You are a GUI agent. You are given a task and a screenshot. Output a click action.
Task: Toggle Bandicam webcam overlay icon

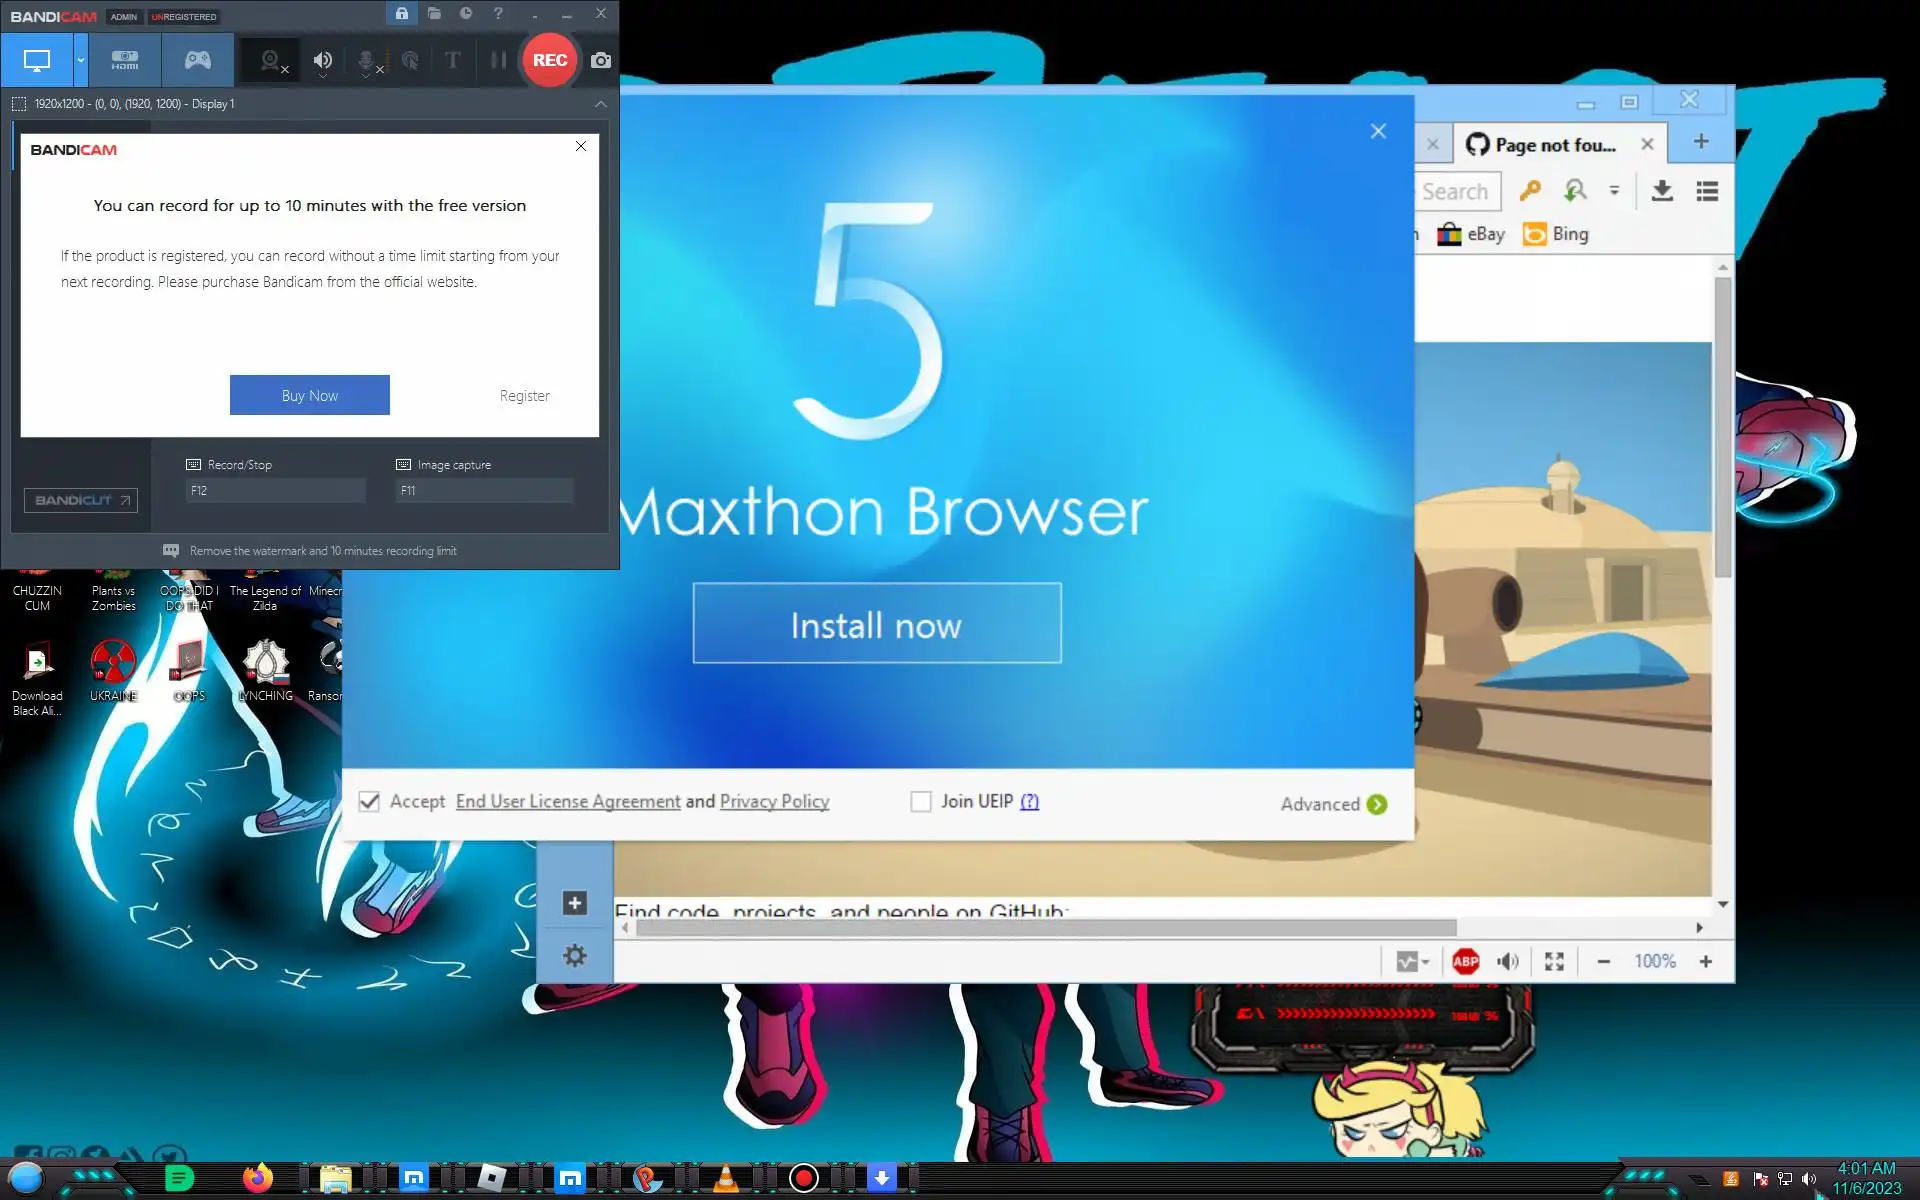point(271,60)
